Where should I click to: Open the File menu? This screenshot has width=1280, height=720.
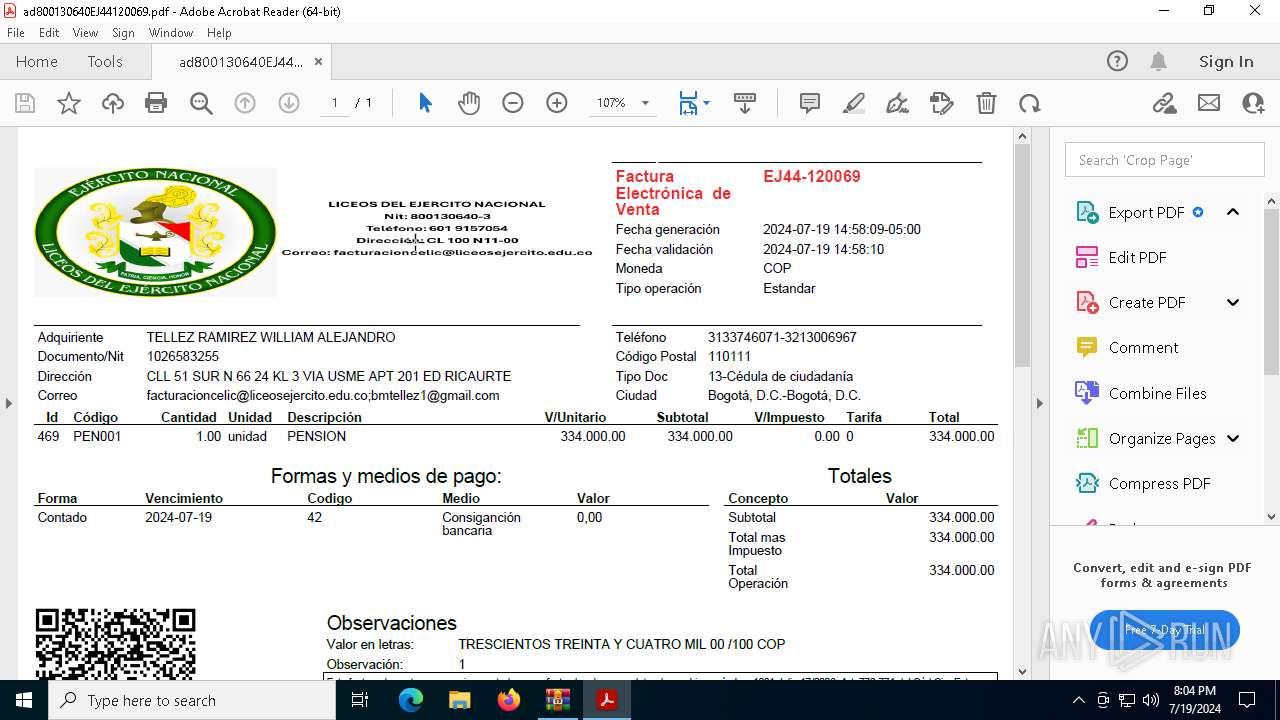pos(16,33)
